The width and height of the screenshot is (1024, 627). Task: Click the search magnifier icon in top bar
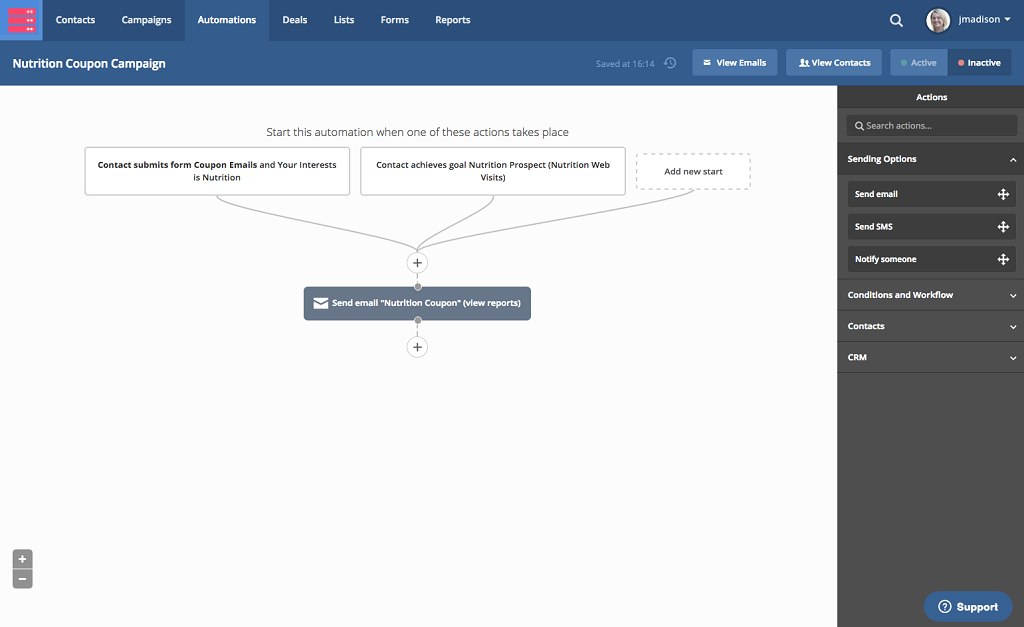(896, 20)
